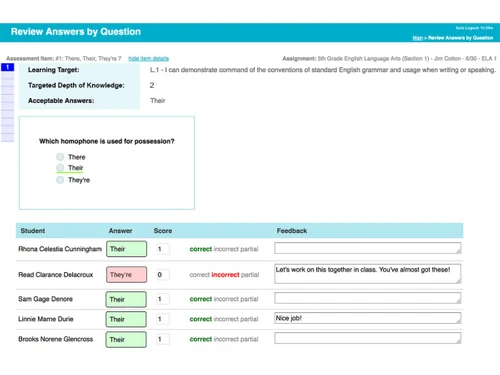This screenshot has width=500, height=375.
Task: Click student name Linnie Mame Durie
Action: point(46,319)
